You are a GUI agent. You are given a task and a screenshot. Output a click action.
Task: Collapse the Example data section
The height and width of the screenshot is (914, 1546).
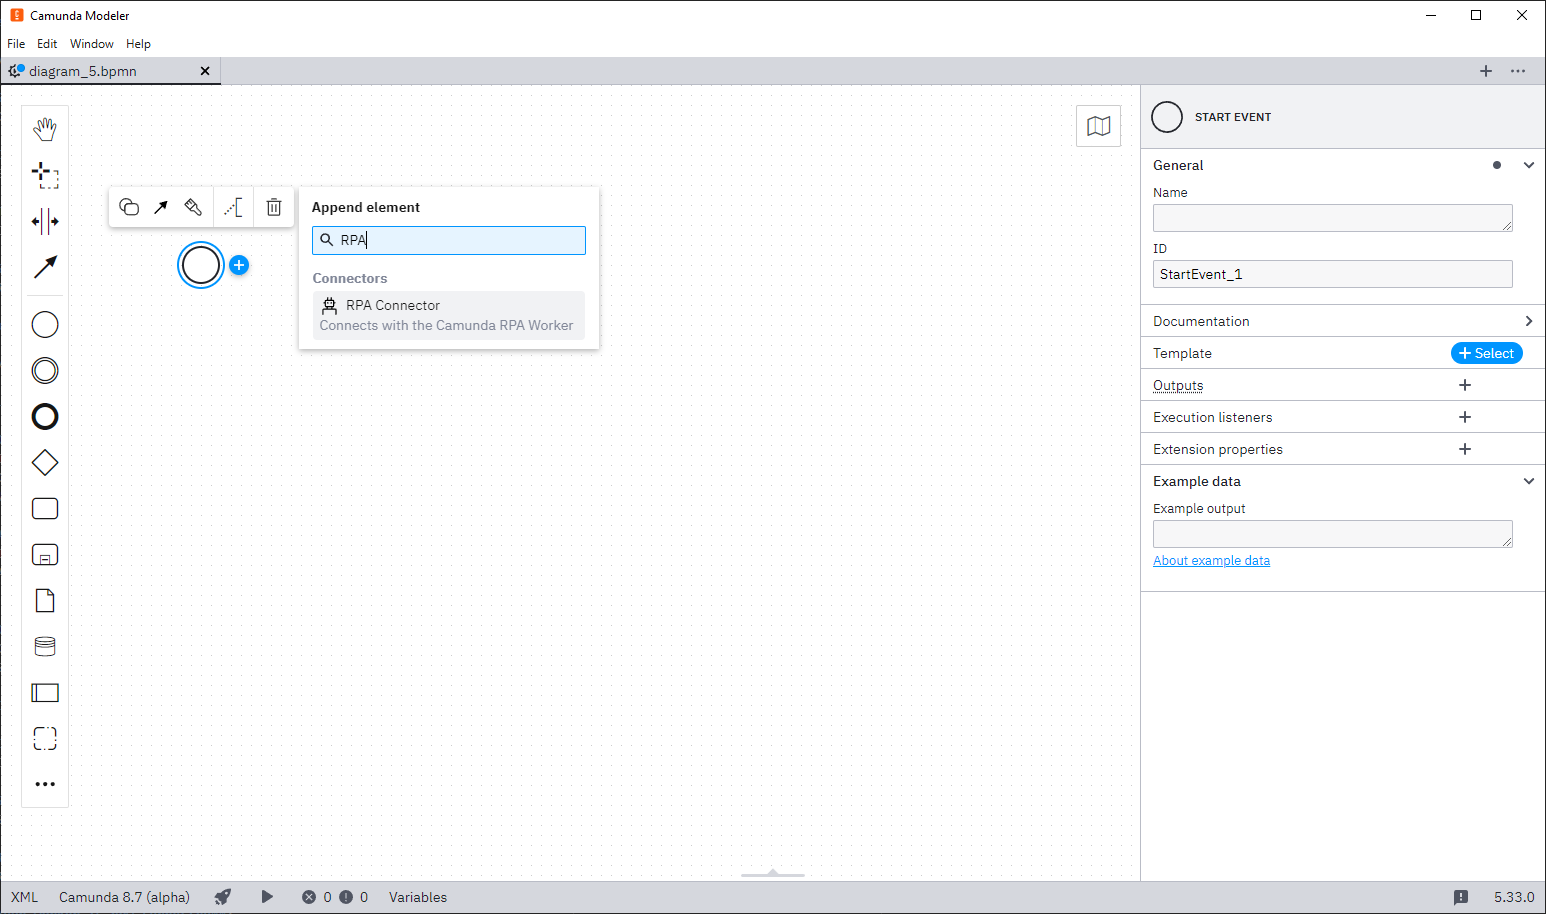coord(1529,481)
